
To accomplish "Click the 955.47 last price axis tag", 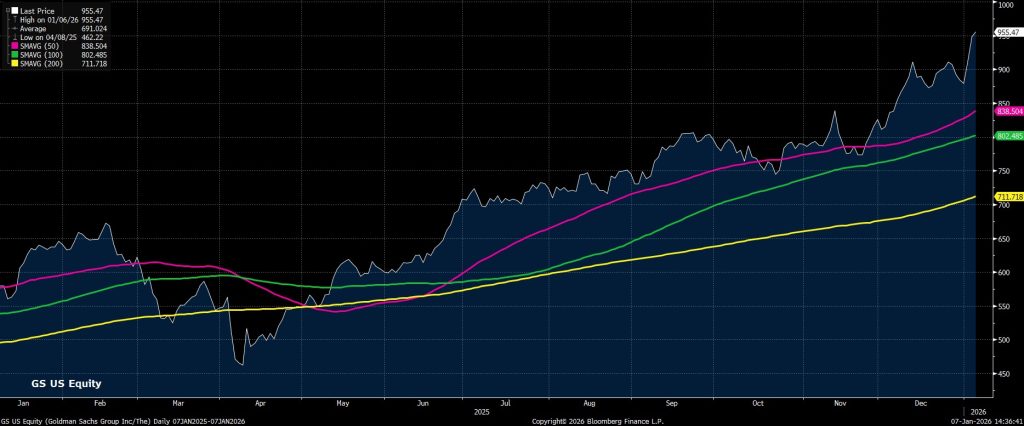I will coord(1008,33).
